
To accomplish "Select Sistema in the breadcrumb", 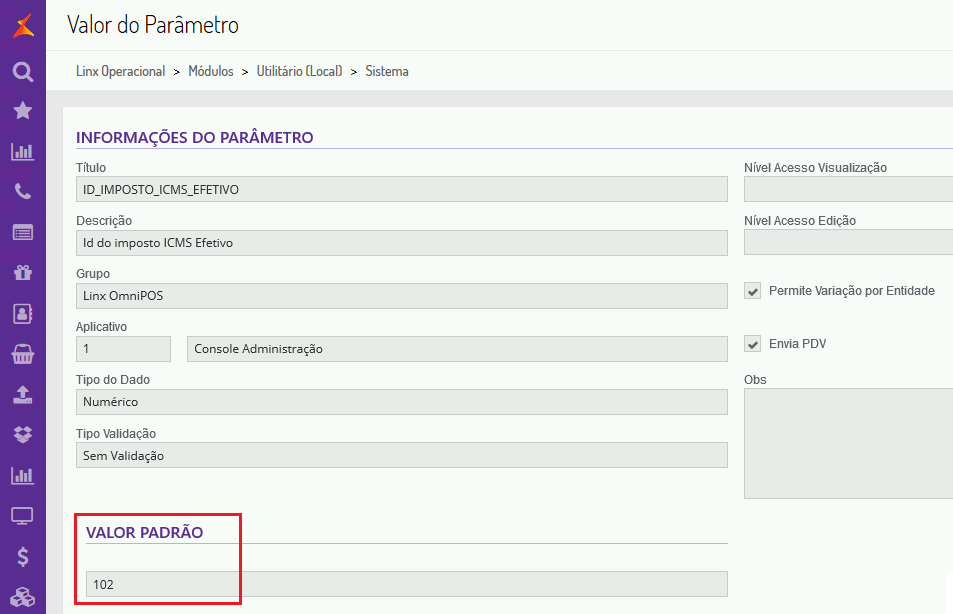I will point(387,71).
